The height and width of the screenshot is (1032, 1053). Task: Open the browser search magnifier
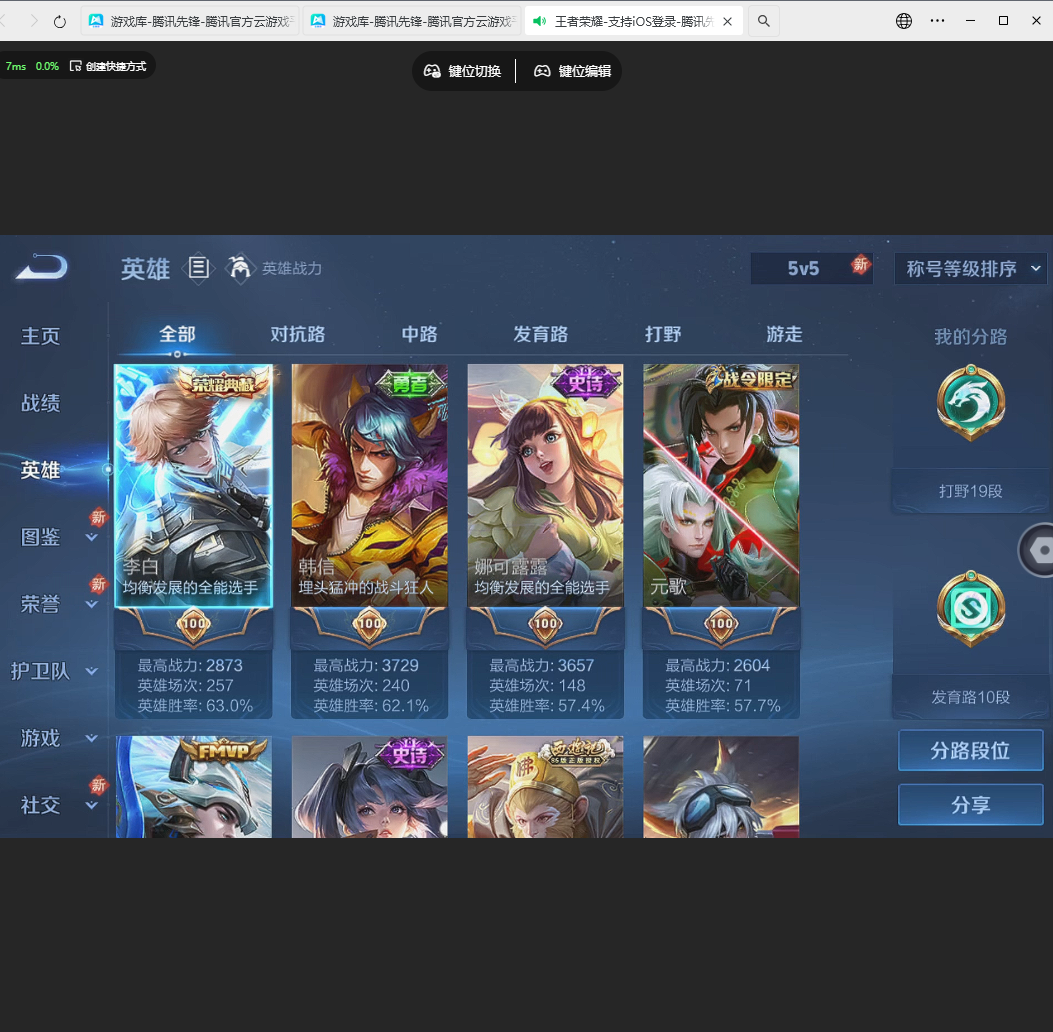click(x=764, y=21)
